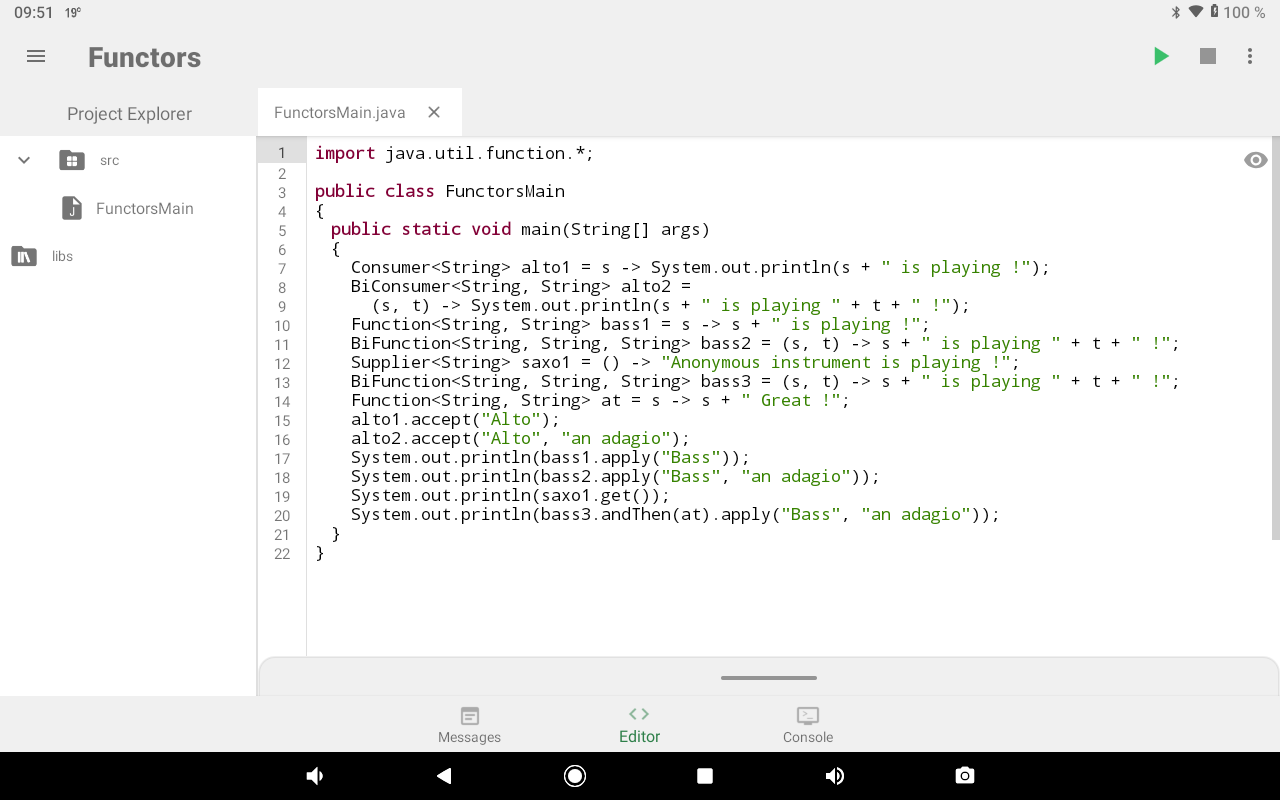
Task: Click the alto2.accept("Alto", "an adagio") line
Action: (x=520, y=438)
